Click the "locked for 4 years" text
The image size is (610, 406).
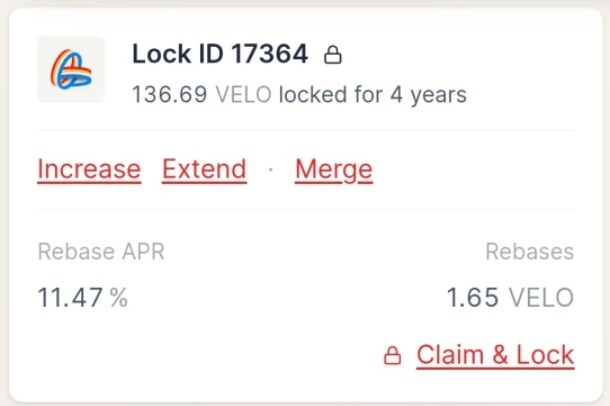373,95
